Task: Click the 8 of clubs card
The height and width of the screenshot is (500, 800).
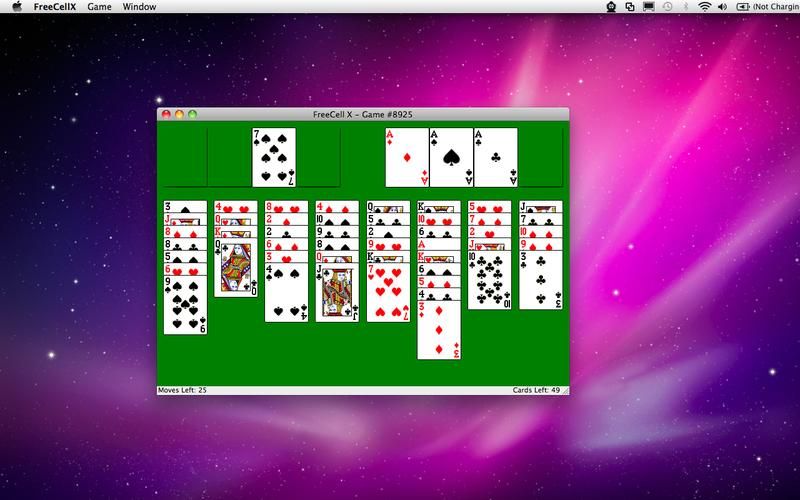Action: (185, 244)
